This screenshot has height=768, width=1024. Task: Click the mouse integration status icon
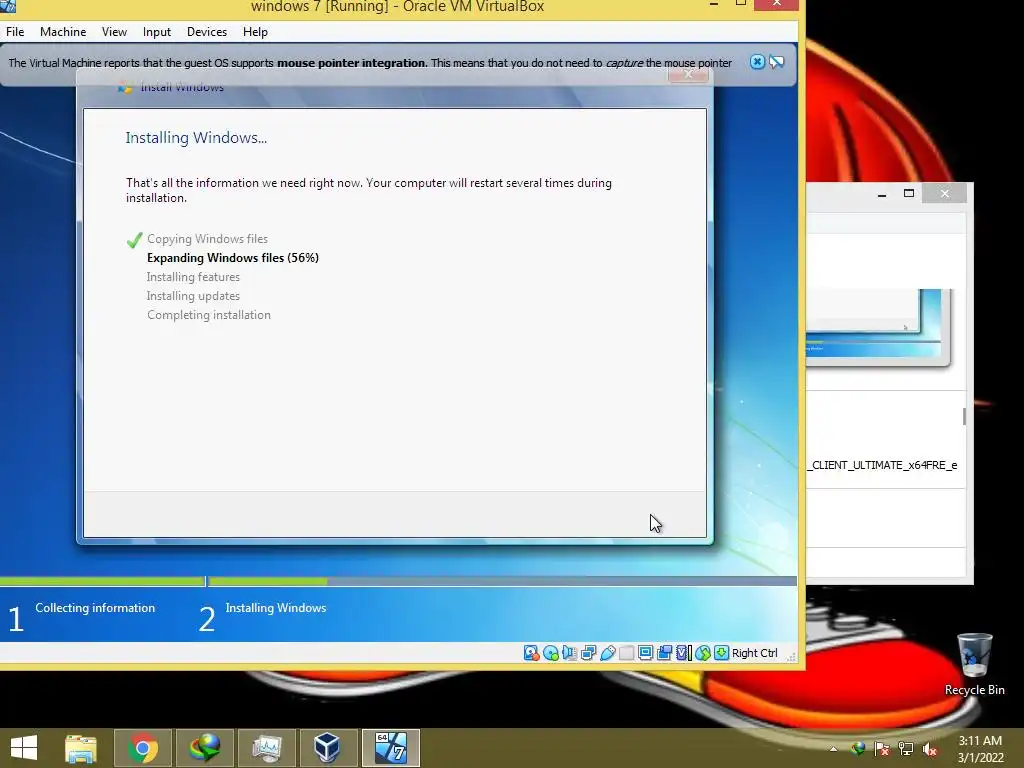[703, 652]
